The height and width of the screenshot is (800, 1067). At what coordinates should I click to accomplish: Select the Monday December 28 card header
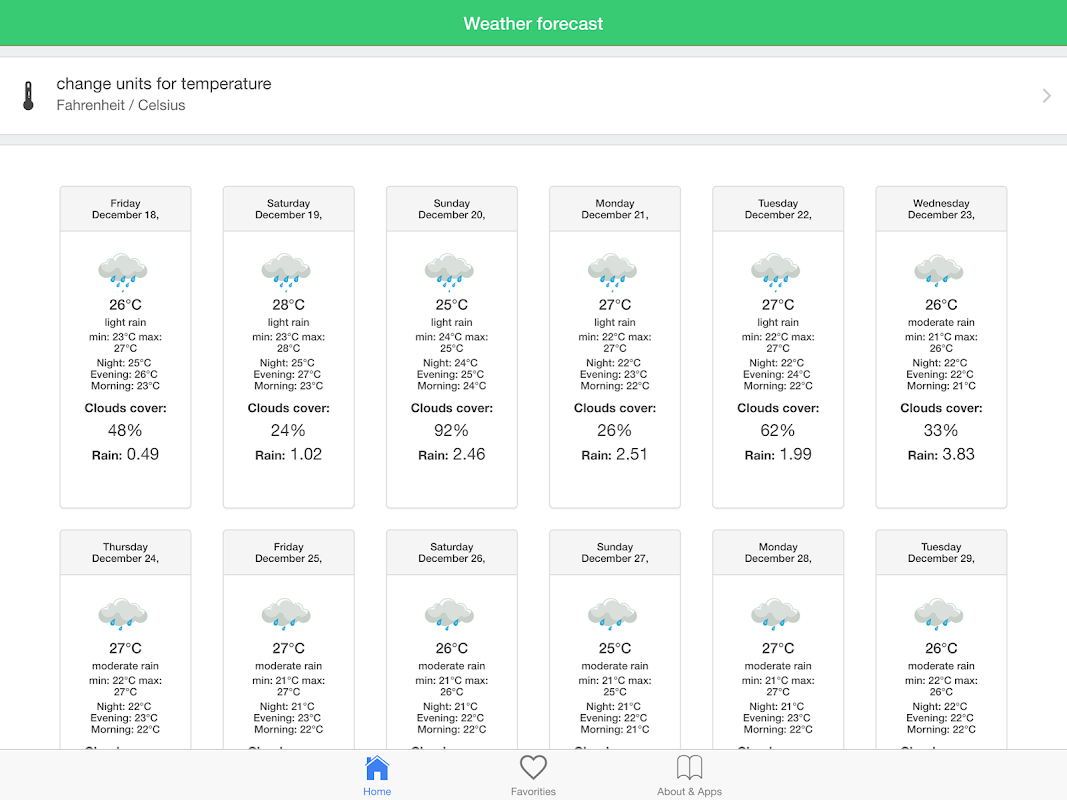pos(778,552)
